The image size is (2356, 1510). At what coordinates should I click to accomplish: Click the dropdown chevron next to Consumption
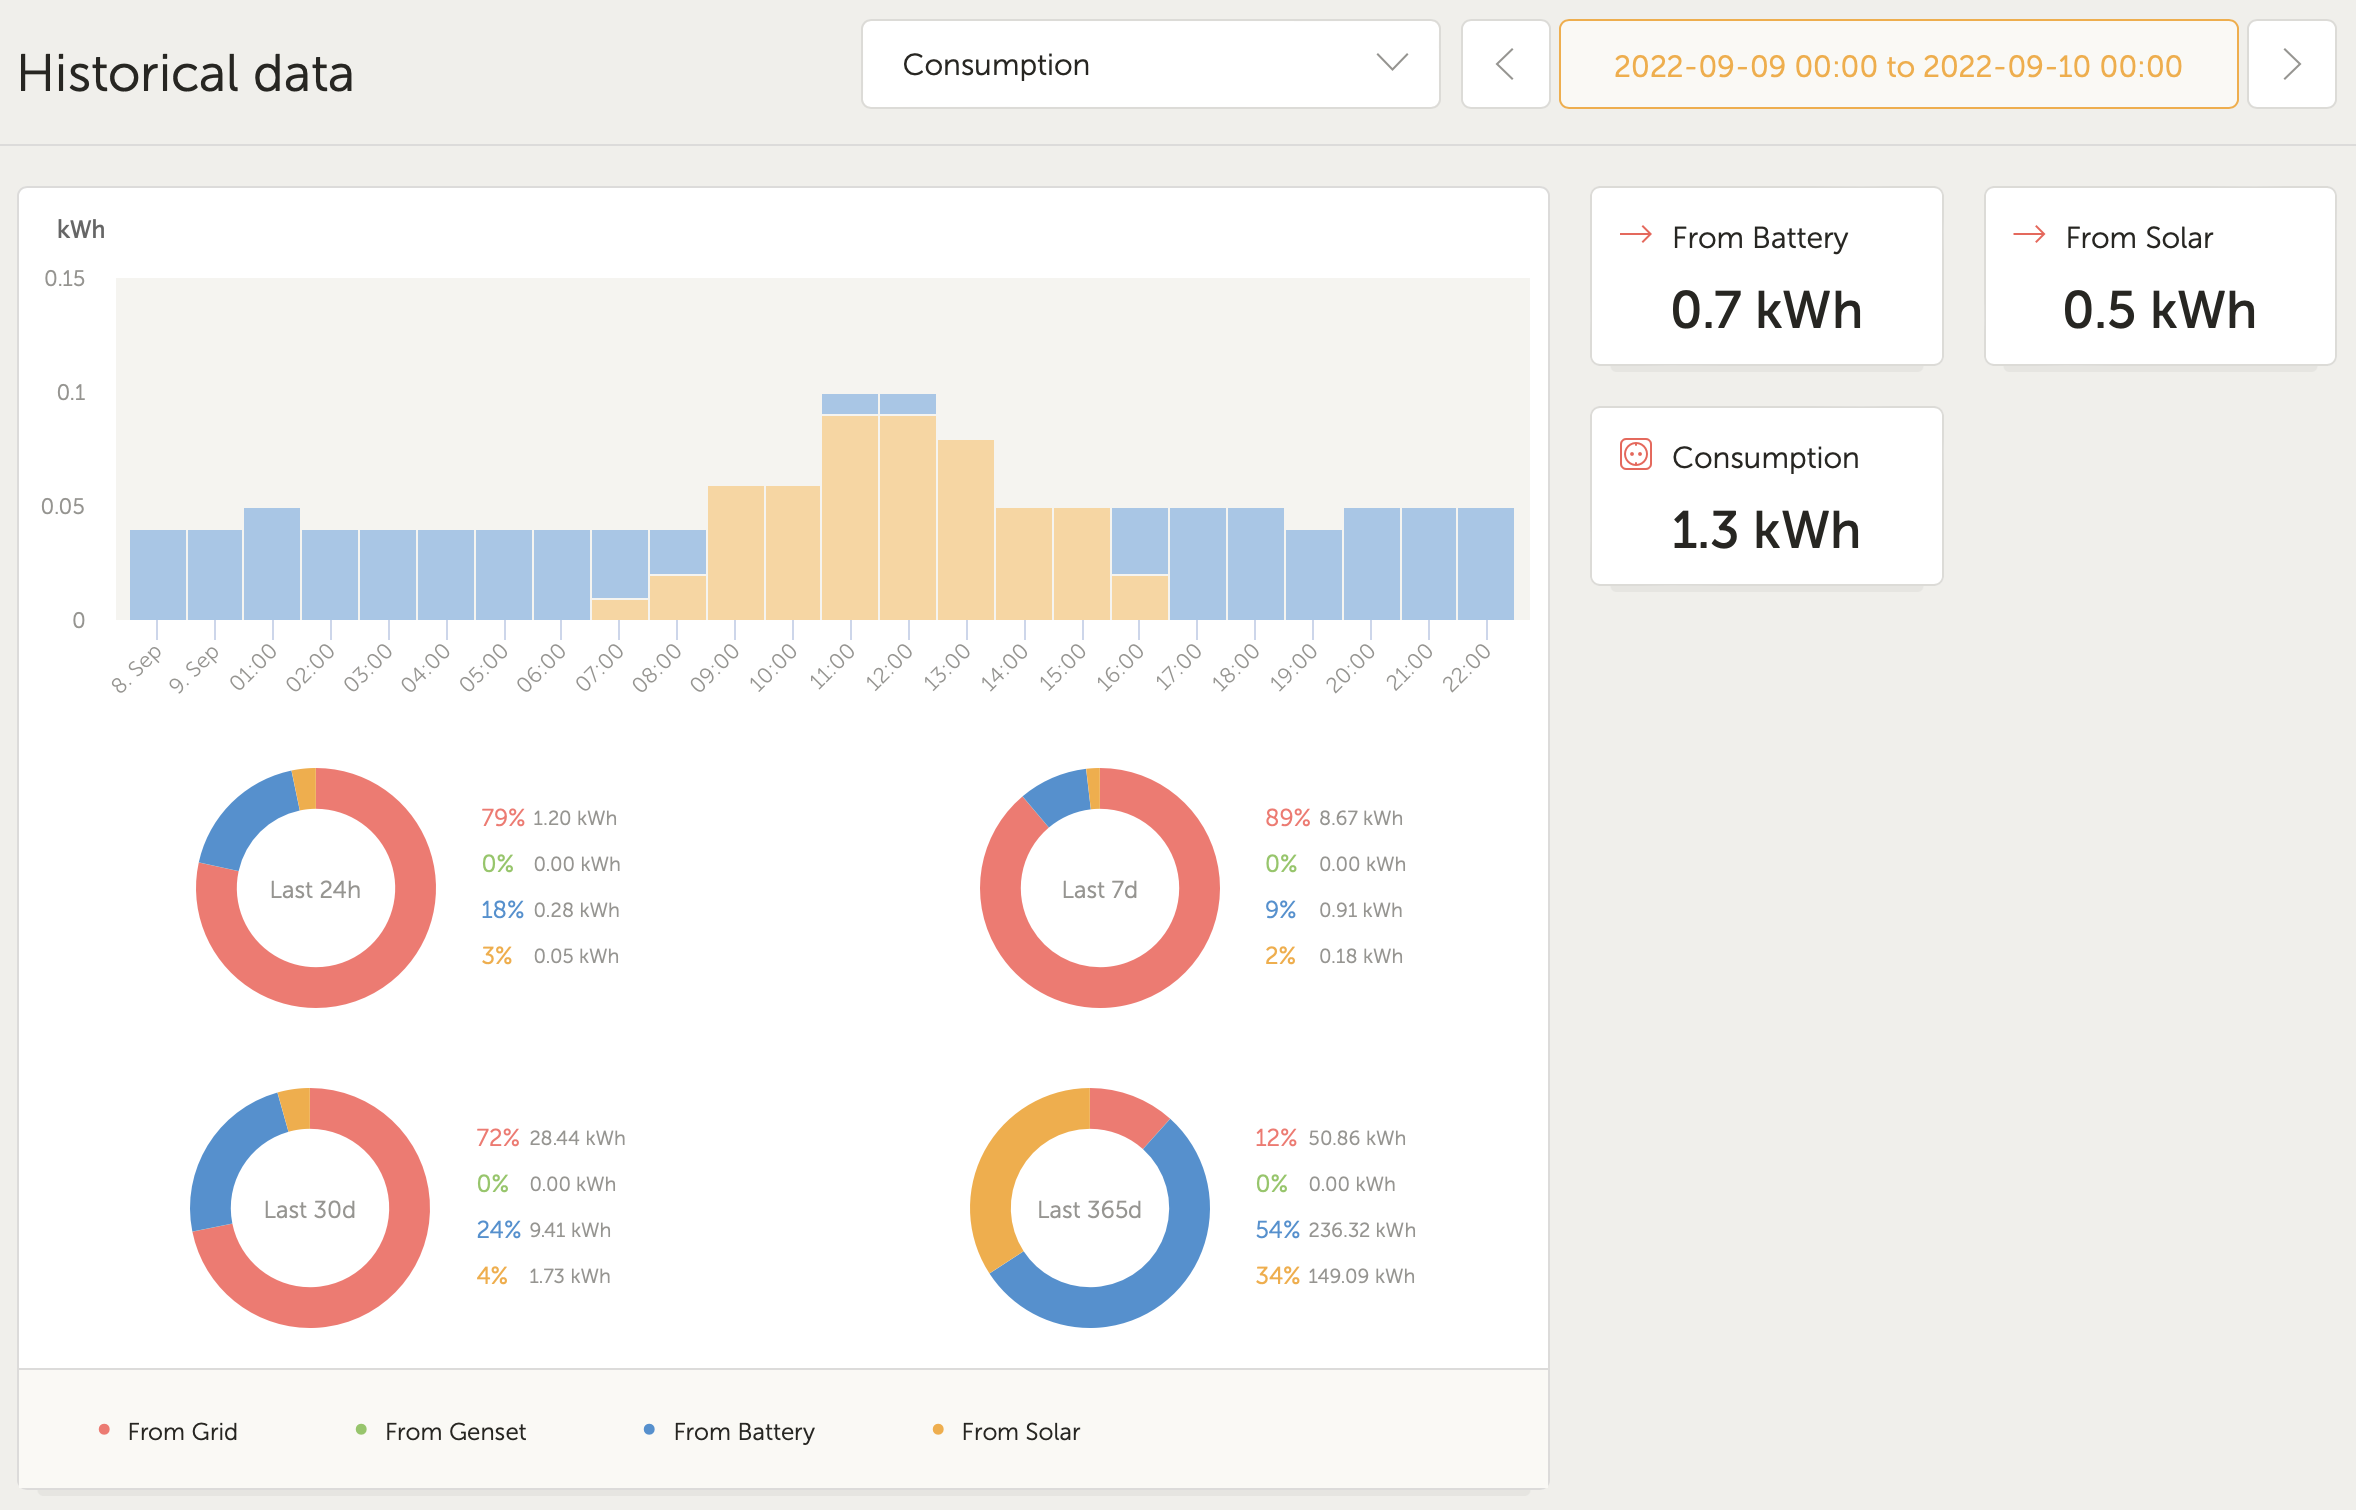coord(1392,63)
